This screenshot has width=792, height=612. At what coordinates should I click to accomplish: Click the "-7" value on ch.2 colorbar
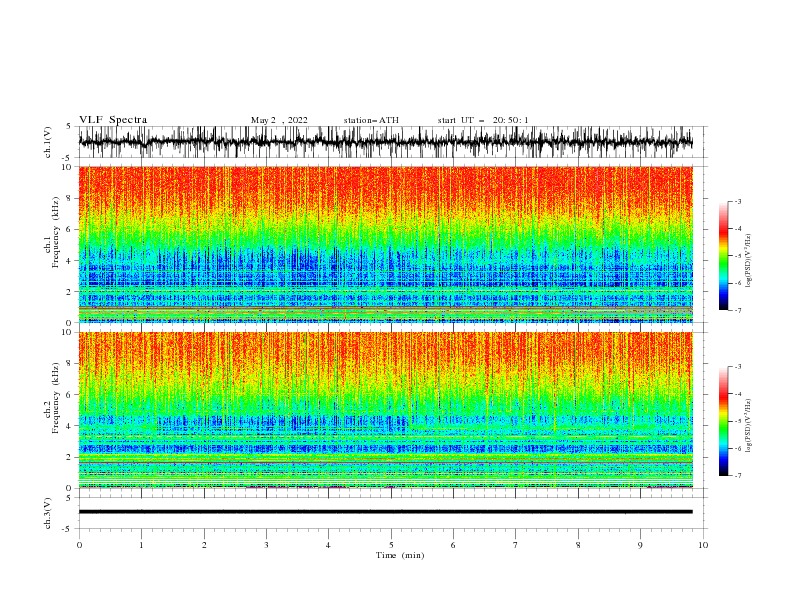click(737, 475)
